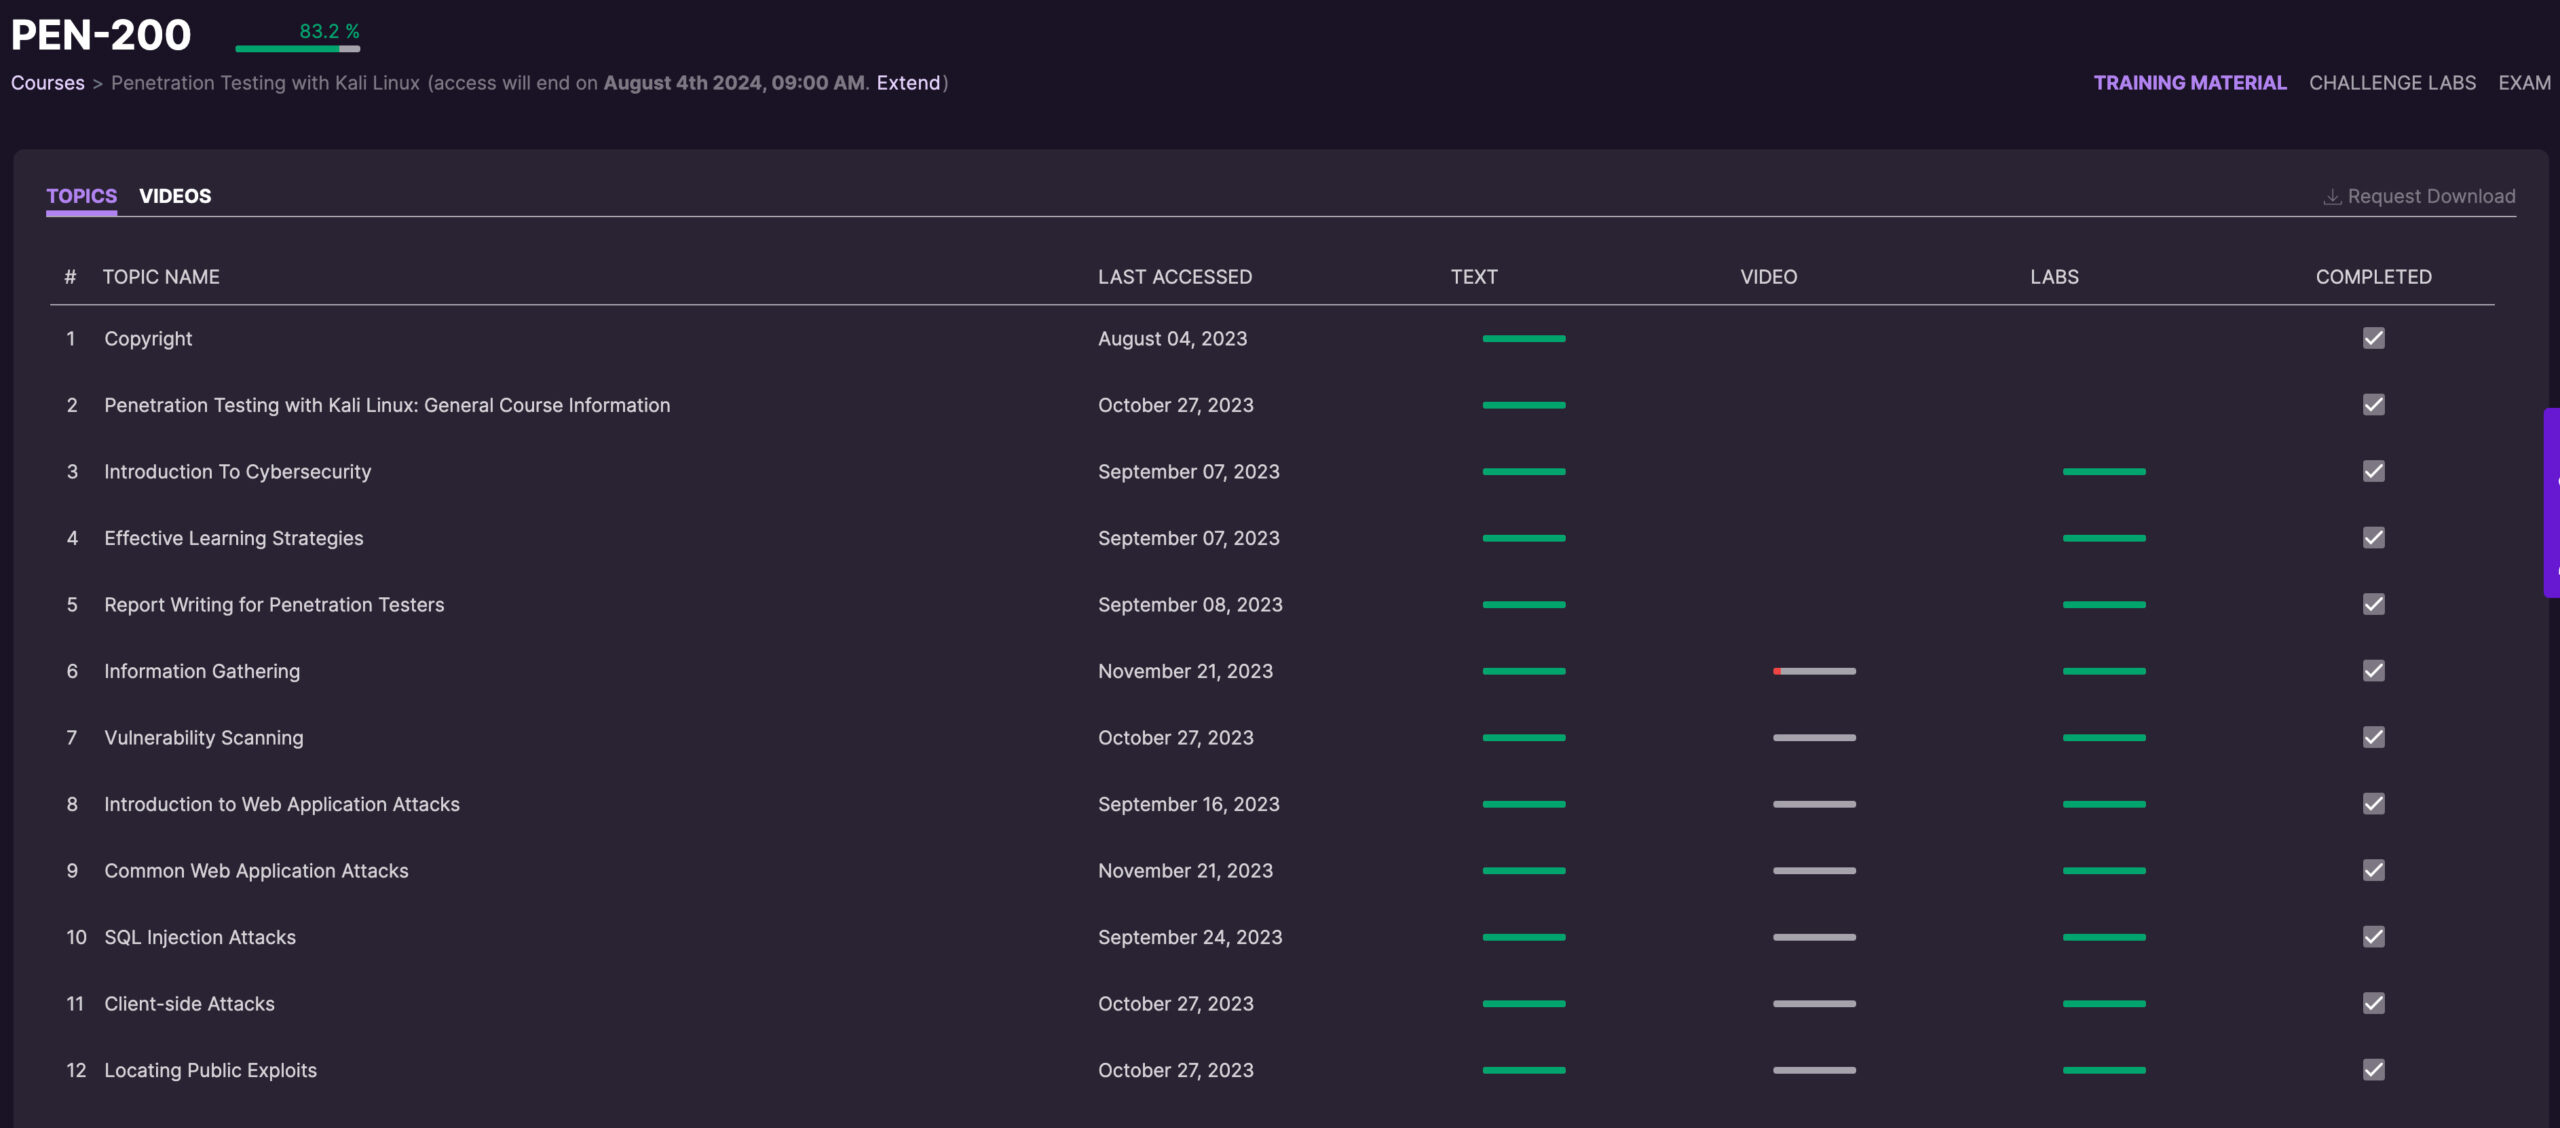The height and width of the screenshot is (1128, 2560).
Task: Toggle completed checkbox for Client-side Attacks
Action: [2374, 1003]
